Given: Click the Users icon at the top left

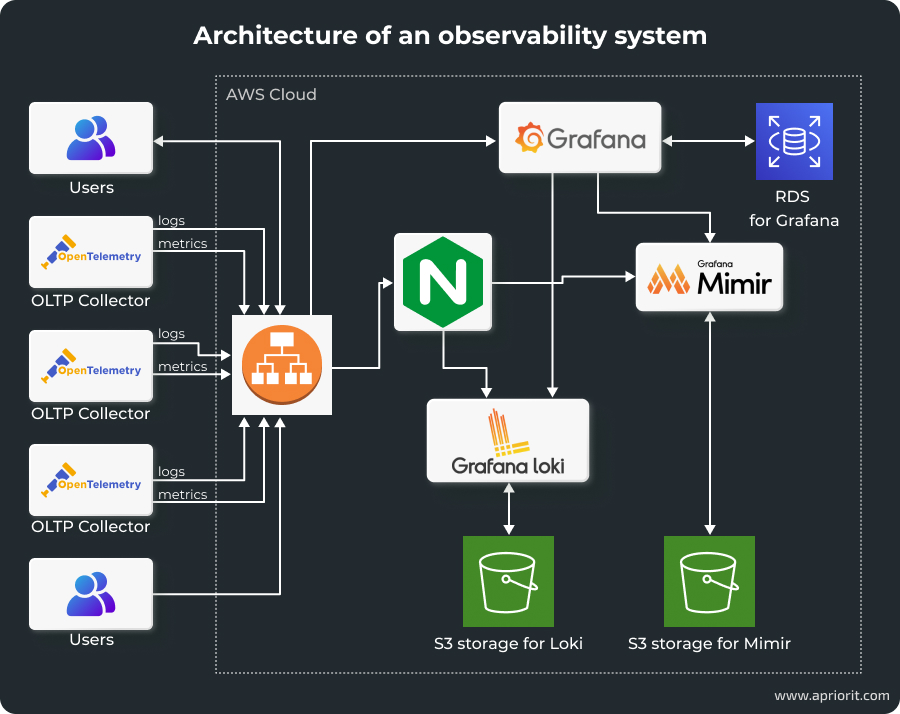Looking at the screenshot, I should coord(91,137).
